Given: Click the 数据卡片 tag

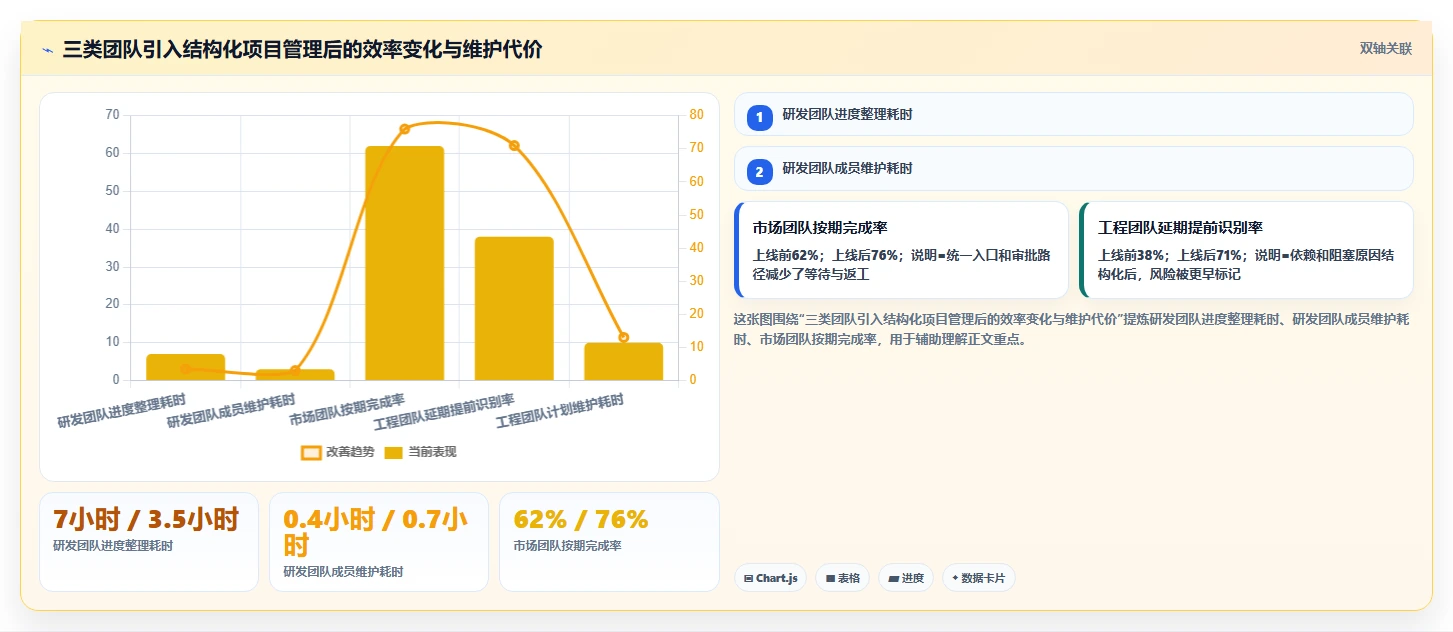Looking at the screenshot, I should coord(979,578).
